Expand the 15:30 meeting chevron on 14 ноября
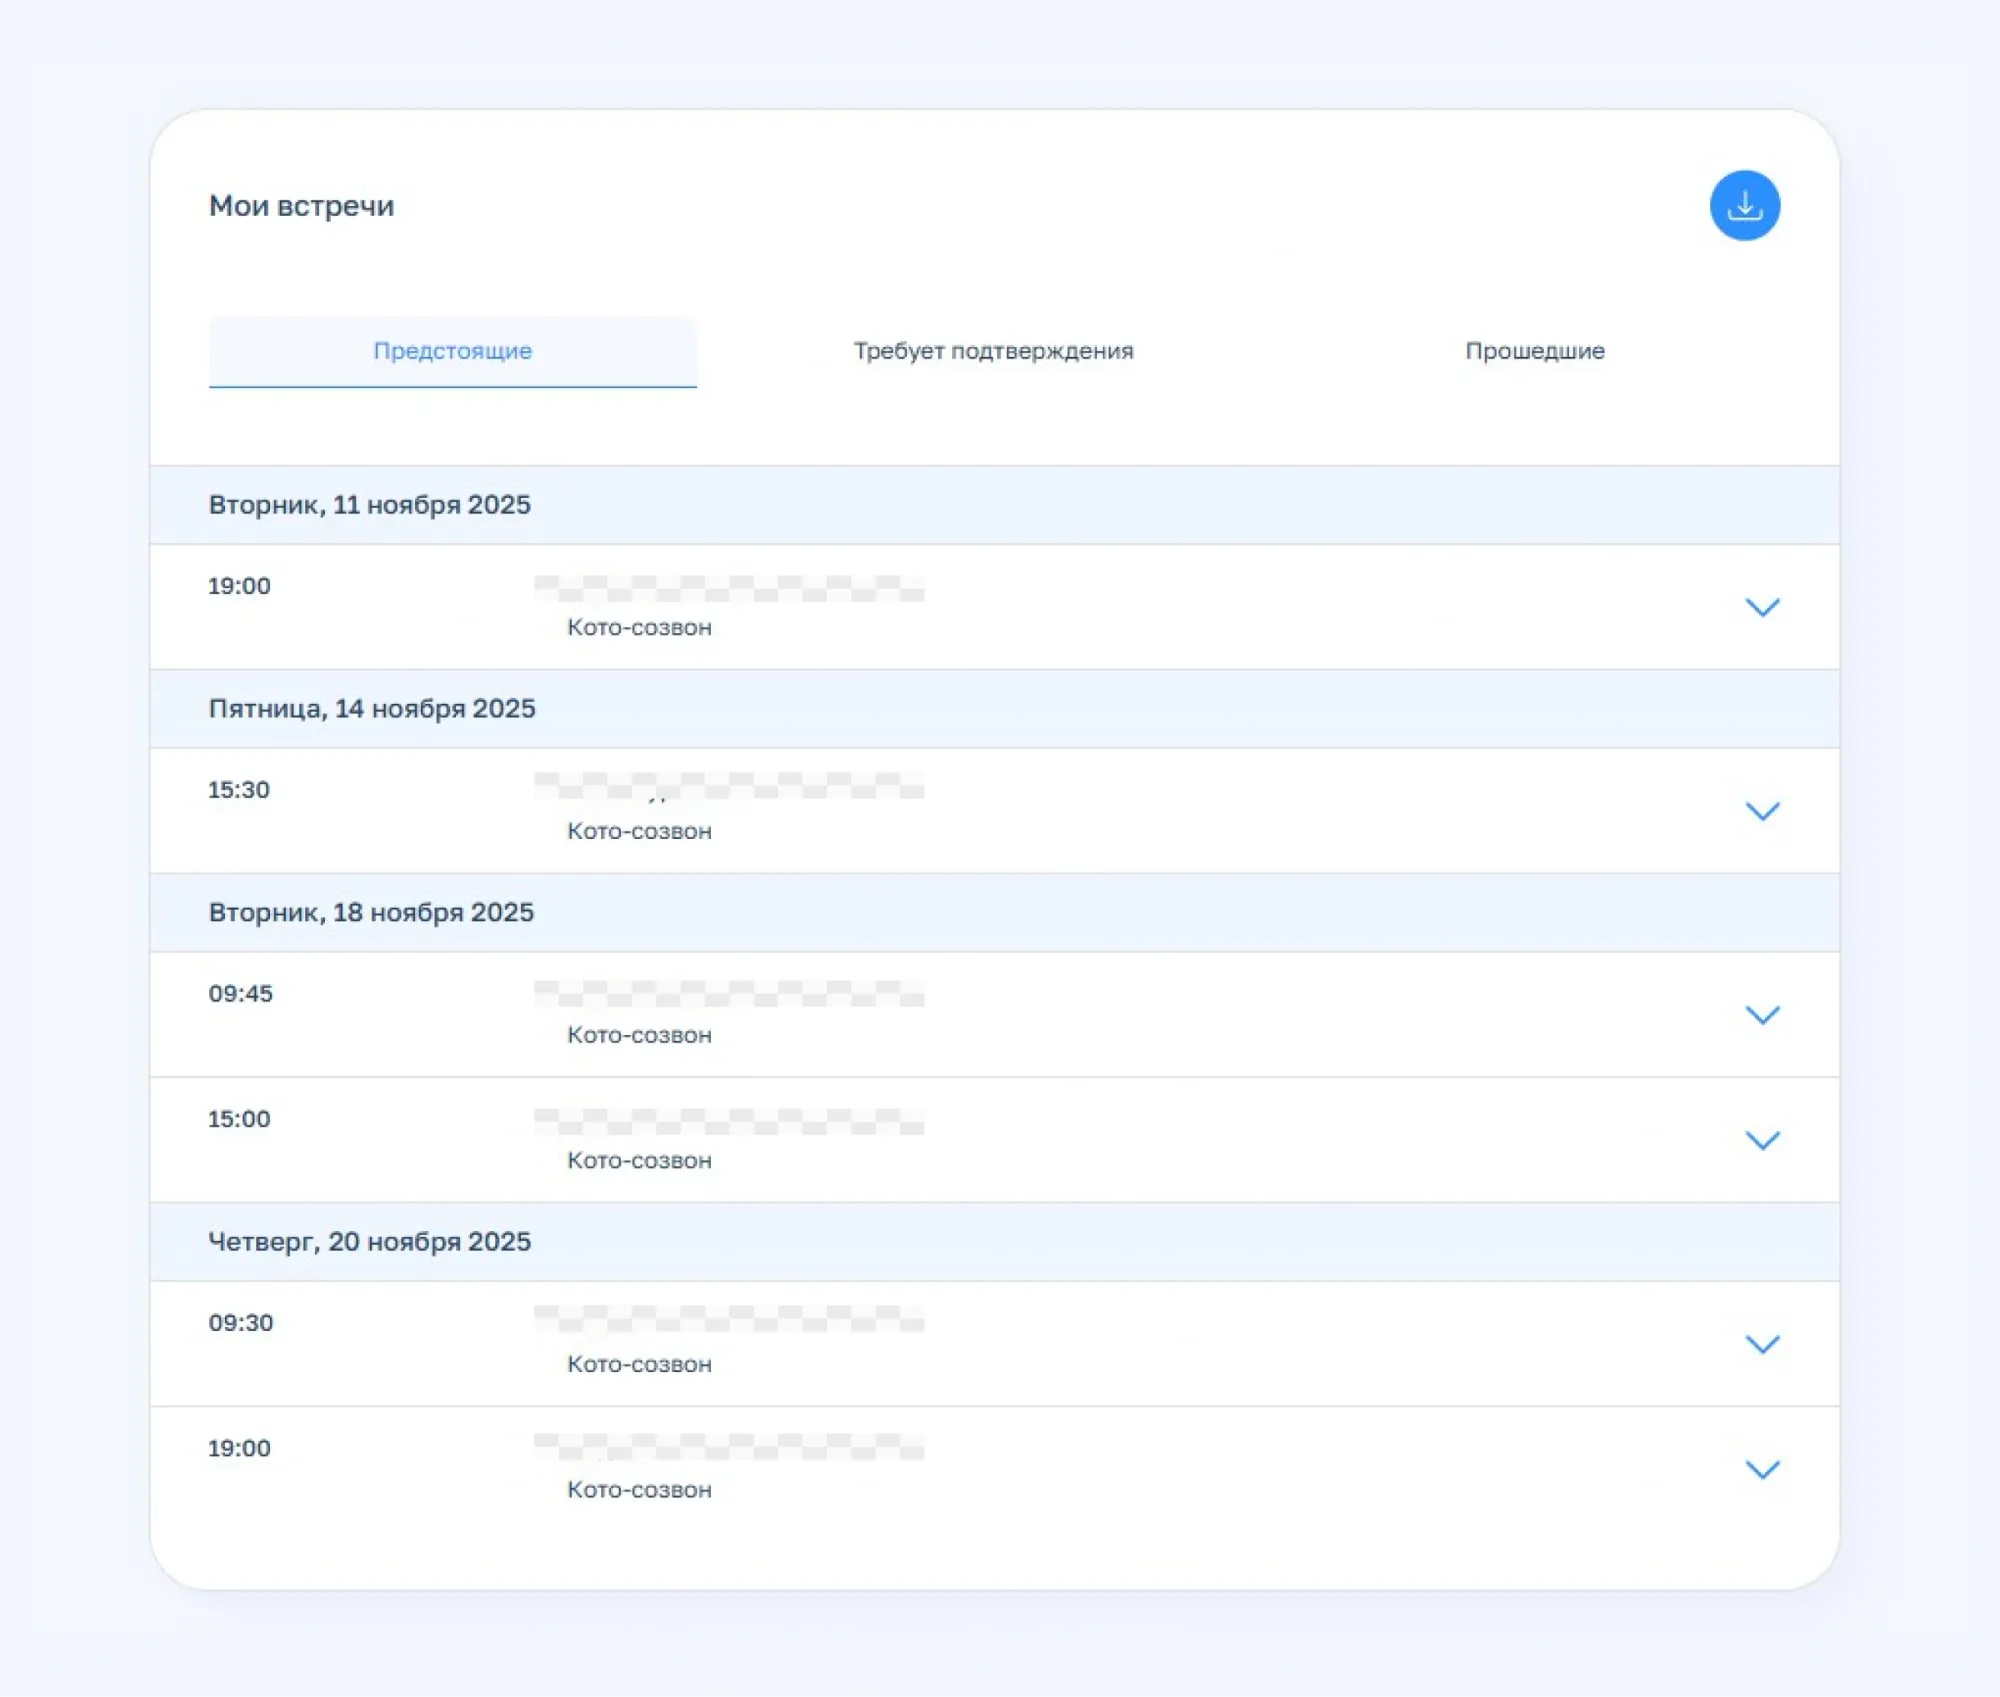The height and width of the screenshot is (1697, 2000). point(1762,811)
